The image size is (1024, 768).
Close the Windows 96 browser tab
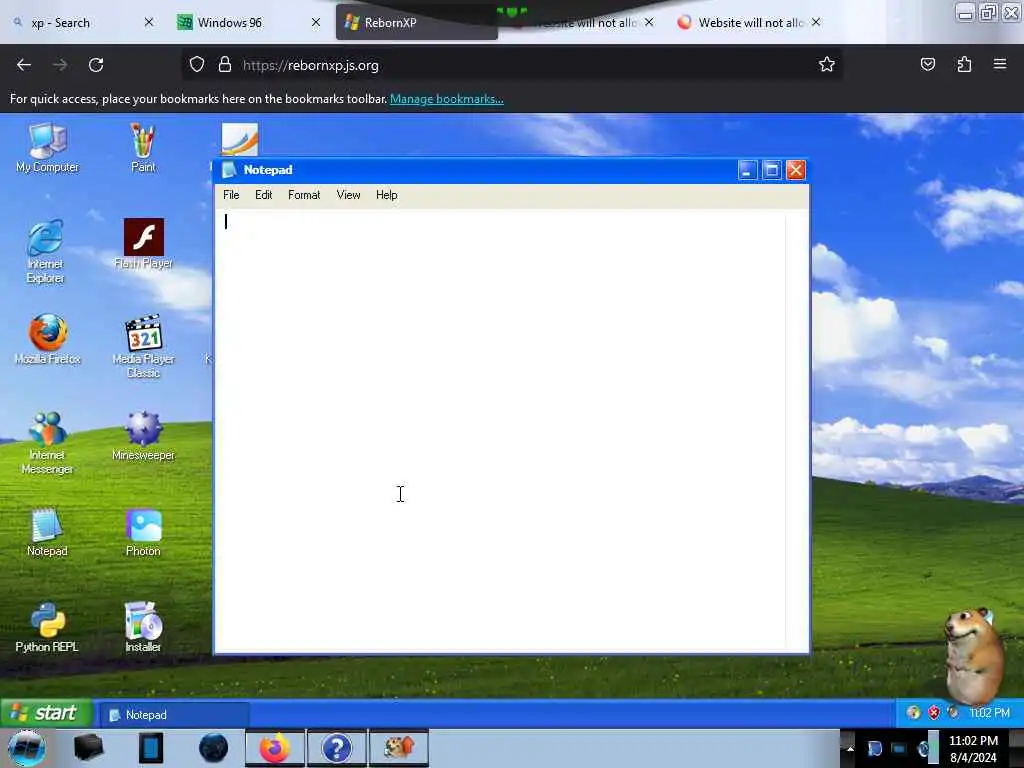pyautogui.click(x=316, y=22)
